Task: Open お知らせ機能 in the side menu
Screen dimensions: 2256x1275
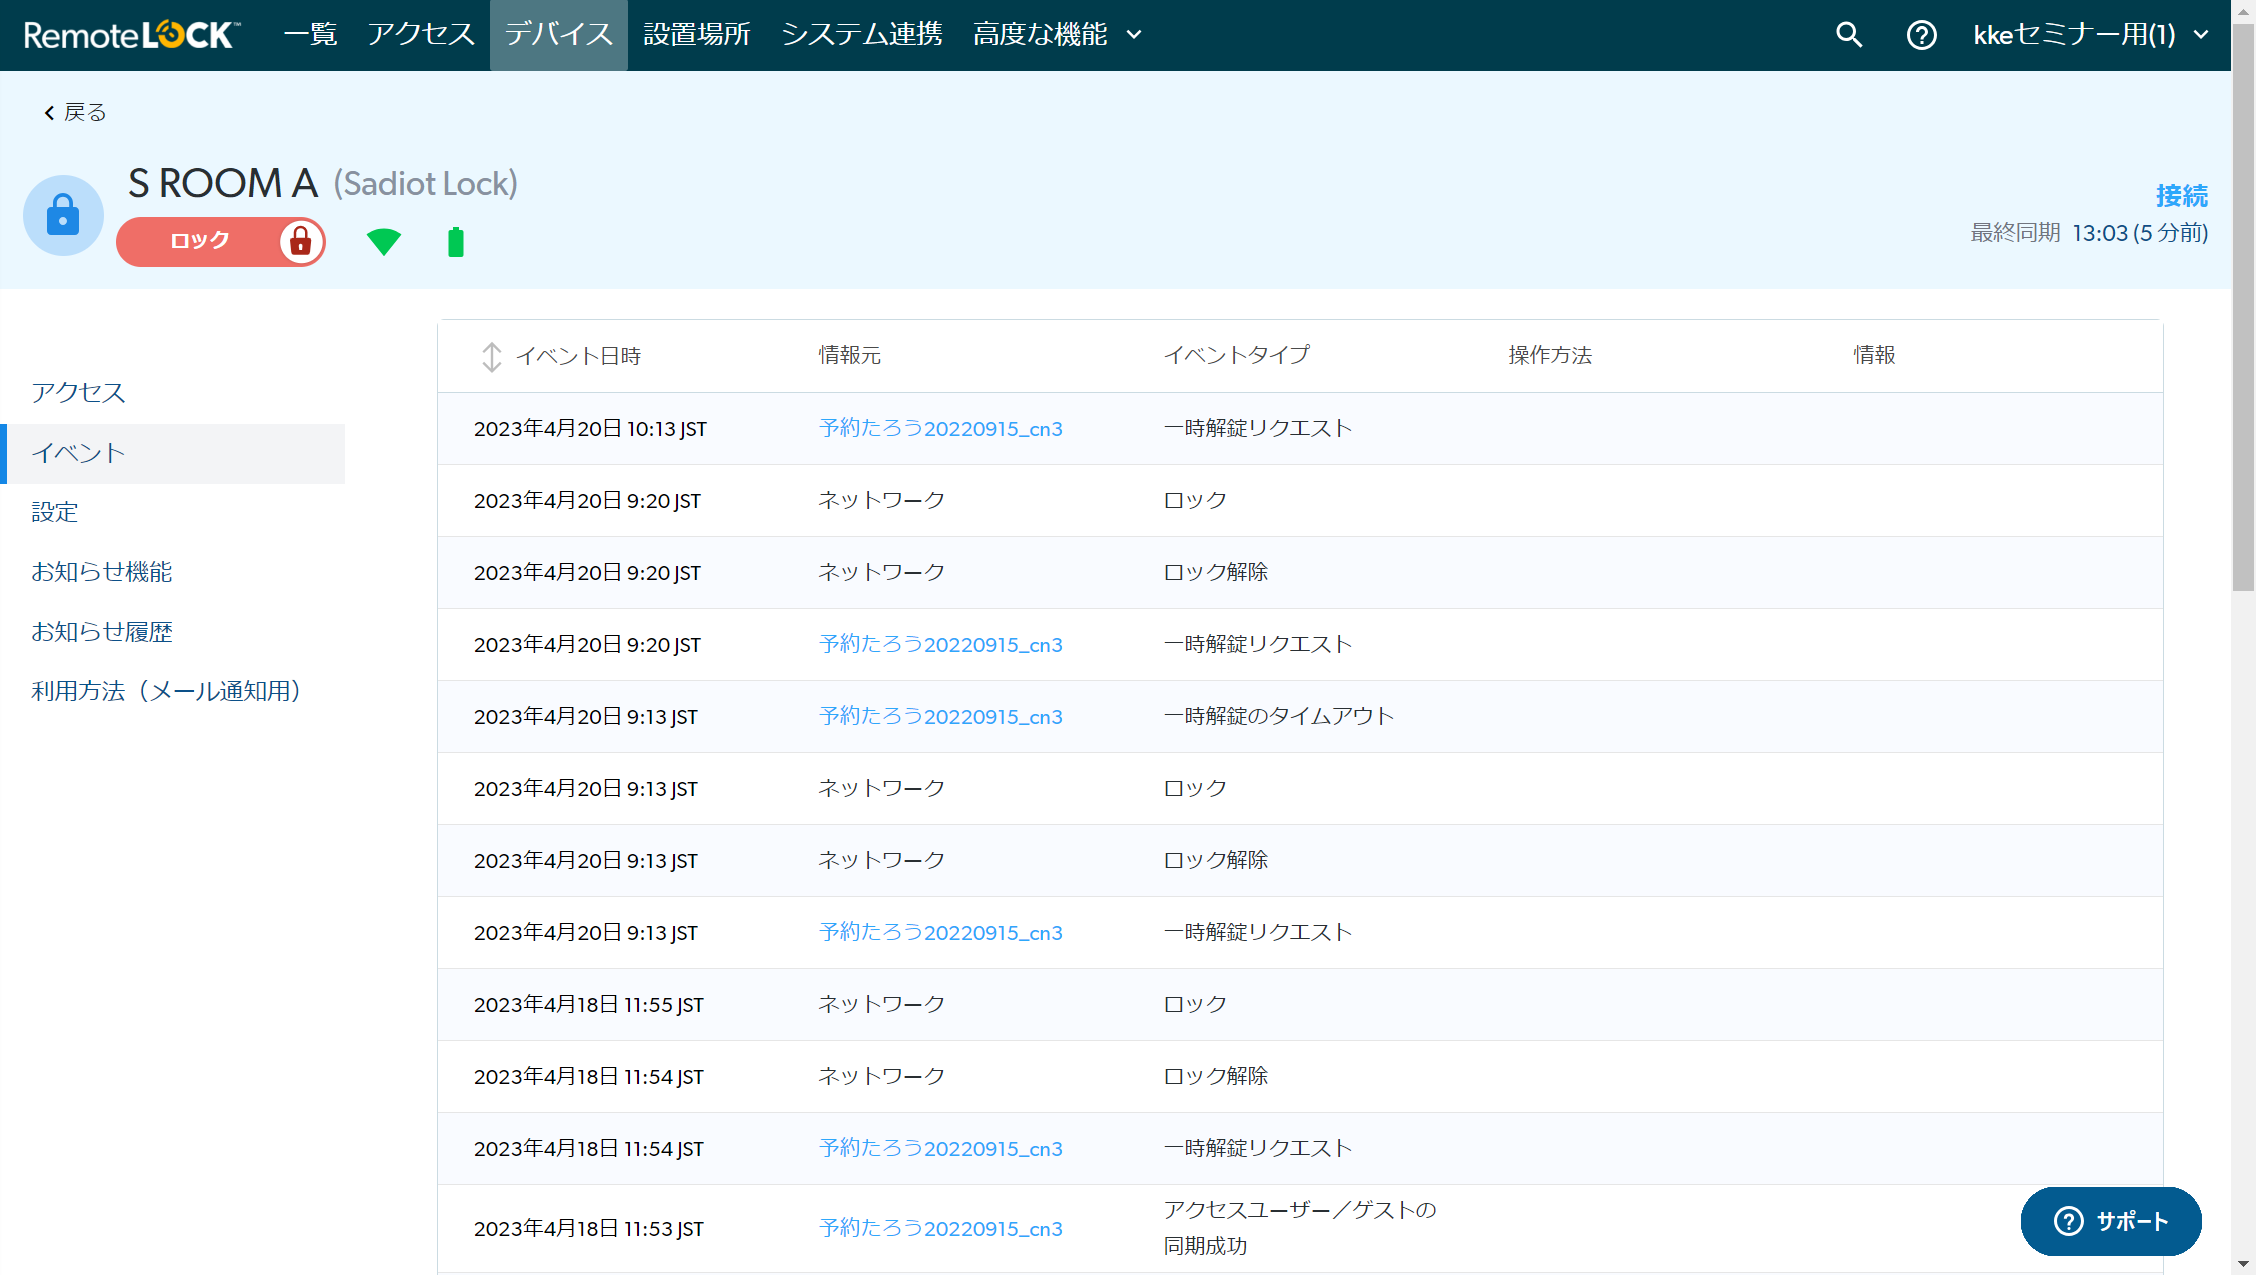Action: point(102,572)
